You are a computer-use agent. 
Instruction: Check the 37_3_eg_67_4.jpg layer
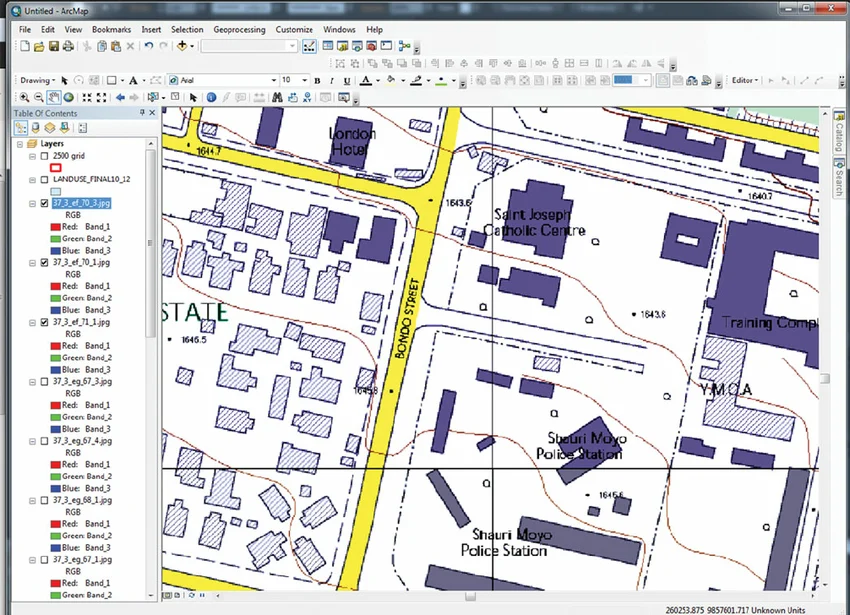(x=44, y=441)
